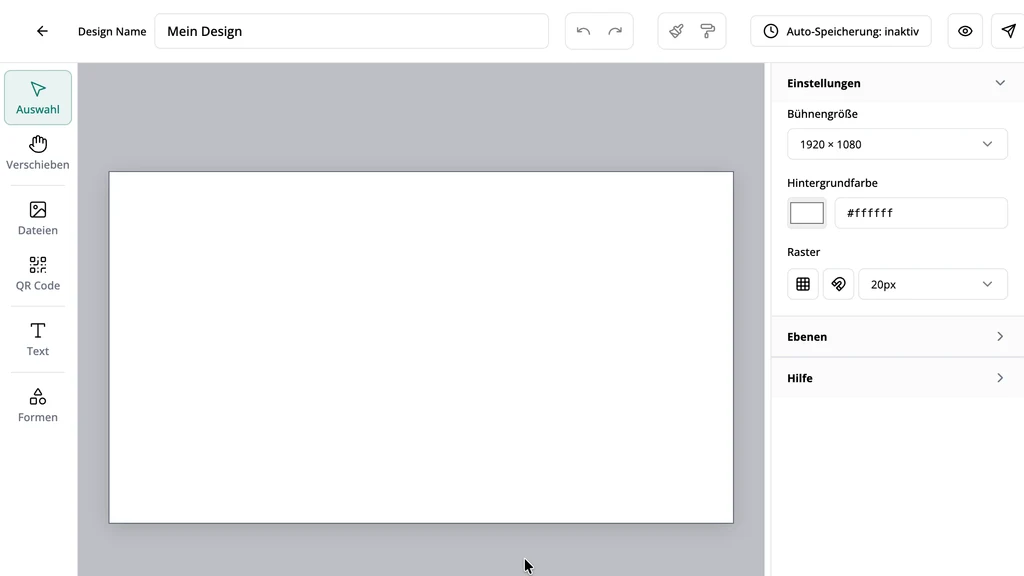The height and width of the screenshot is (576, 1024).
Task: Click the paintbrush copy-style icon
Action: pyautogui.click(x=677, y=31)
